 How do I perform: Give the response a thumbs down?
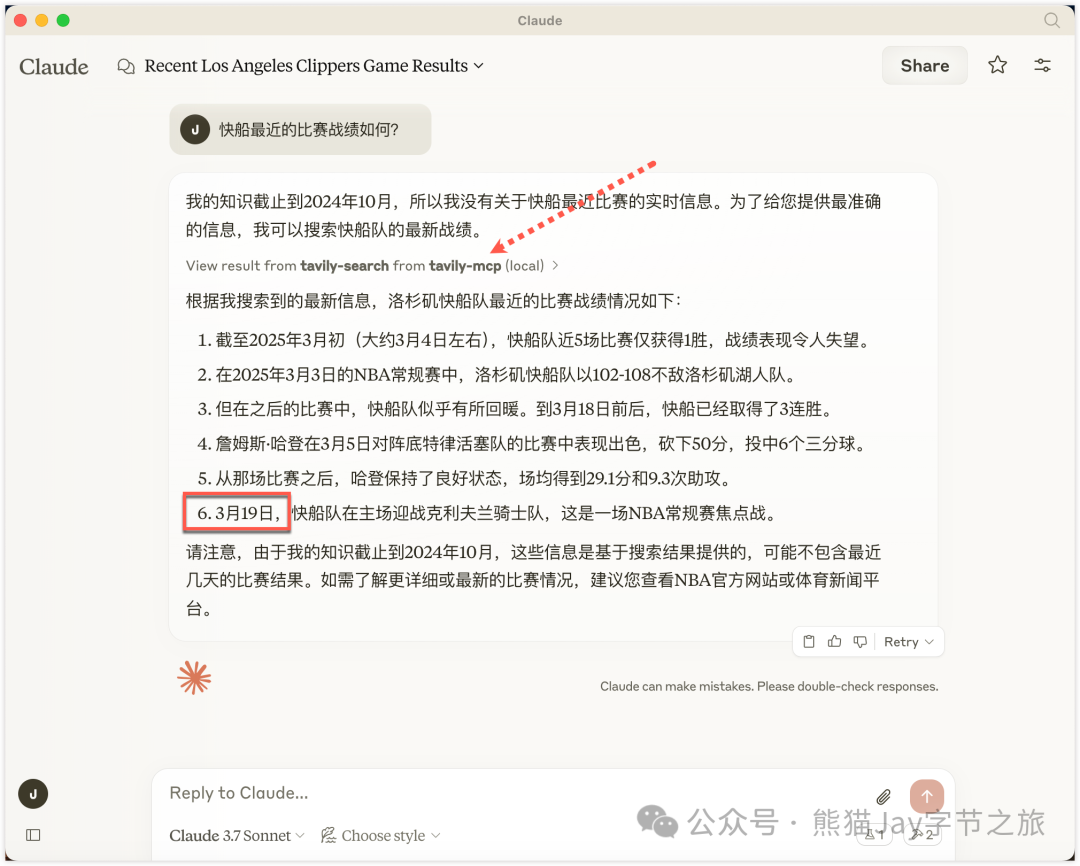tap(860, 641)
